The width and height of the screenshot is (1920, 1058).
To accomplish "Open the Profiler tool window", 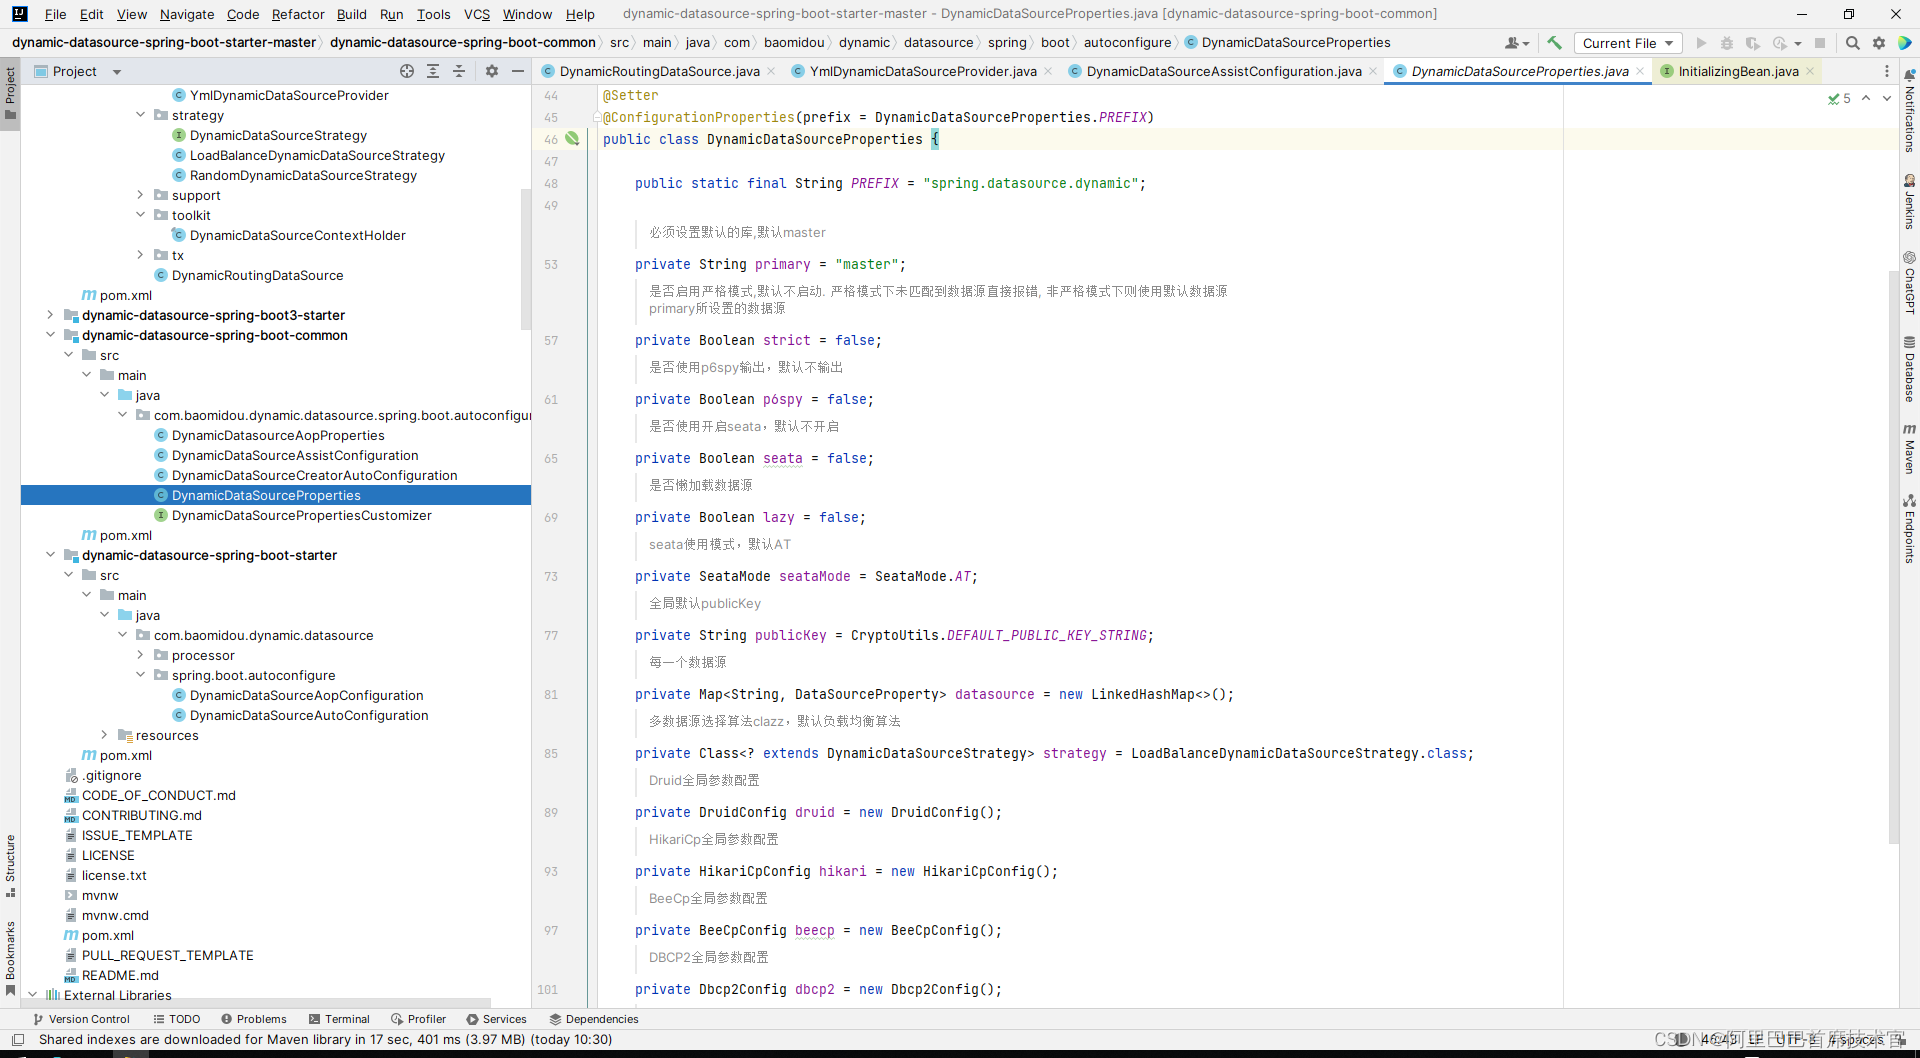I will point(419,1019).
